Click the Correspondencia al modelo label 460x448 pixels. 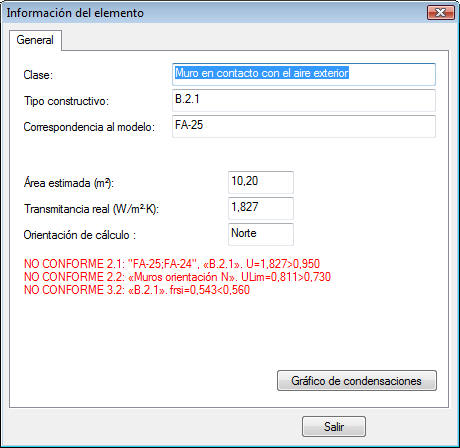[x=89, y=127]
